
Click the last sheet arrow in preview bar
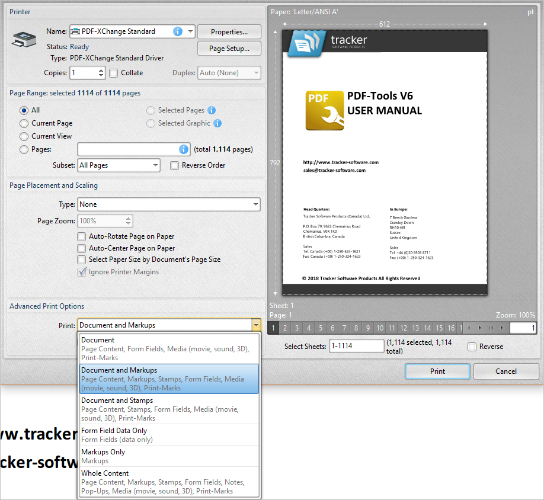tap(502, 328)
